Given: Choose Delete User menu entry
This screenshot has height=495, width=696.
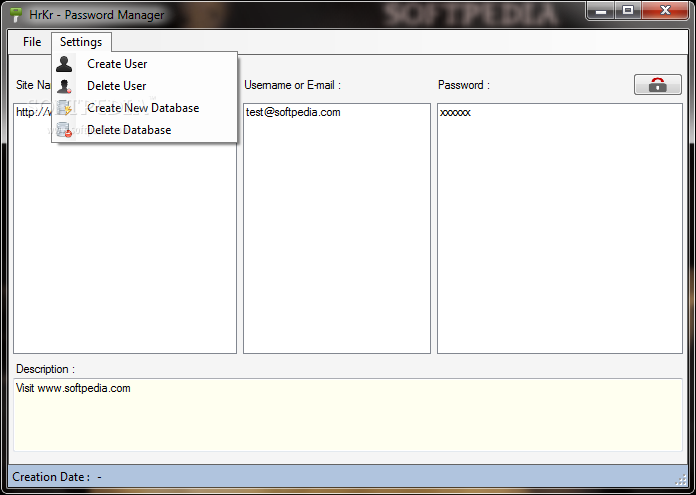Looking at the screenshot, I should (144, 86).
